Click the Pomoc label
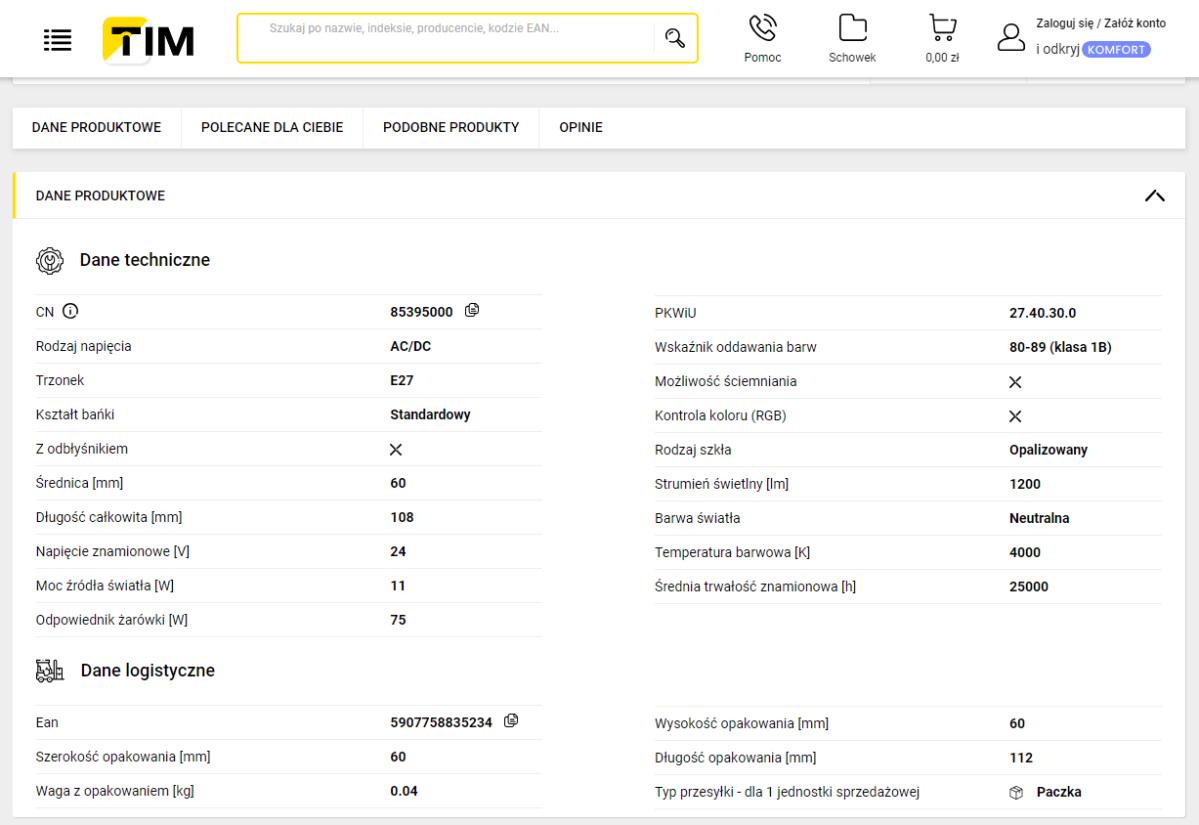The image size is (1199, 825). pos(762,57)
